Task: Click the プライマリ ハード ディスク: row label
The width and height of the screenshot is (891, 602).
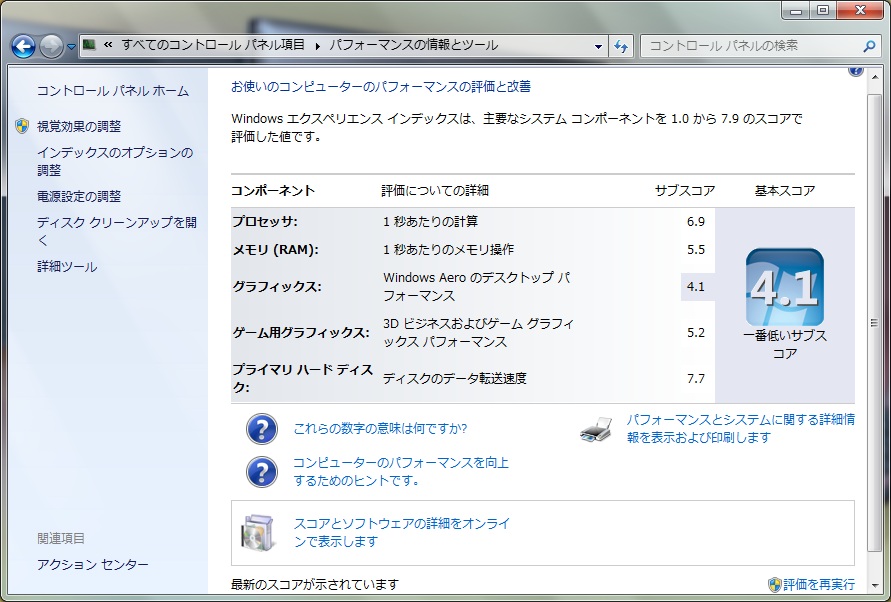Action: click(302, 378)
